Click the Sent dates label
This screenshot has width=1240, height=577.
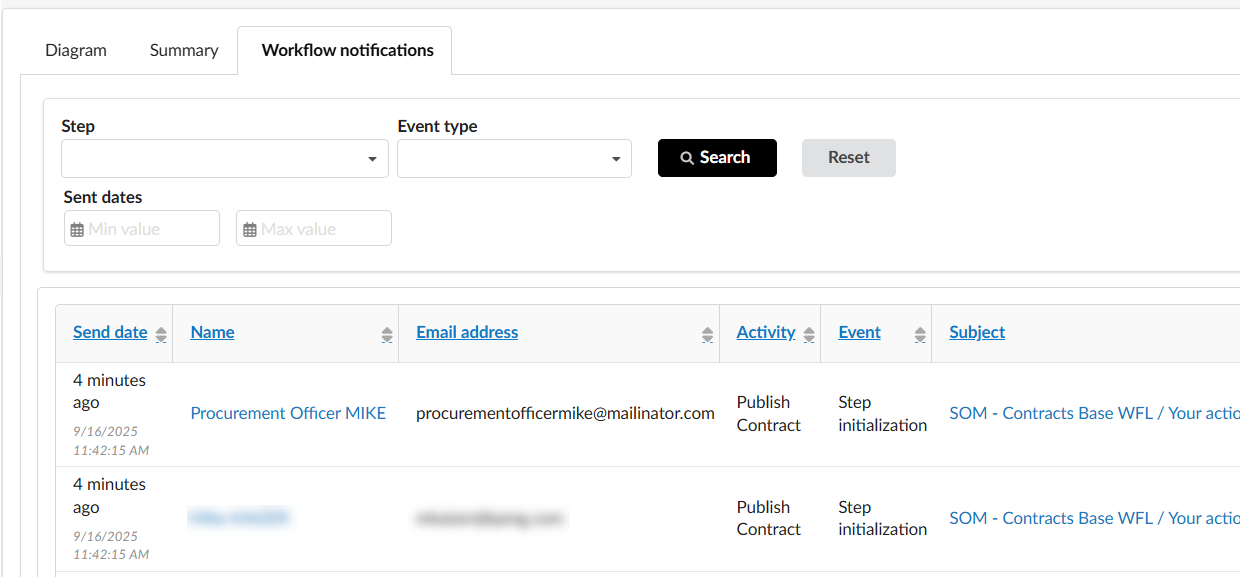[x=103, y=197]
